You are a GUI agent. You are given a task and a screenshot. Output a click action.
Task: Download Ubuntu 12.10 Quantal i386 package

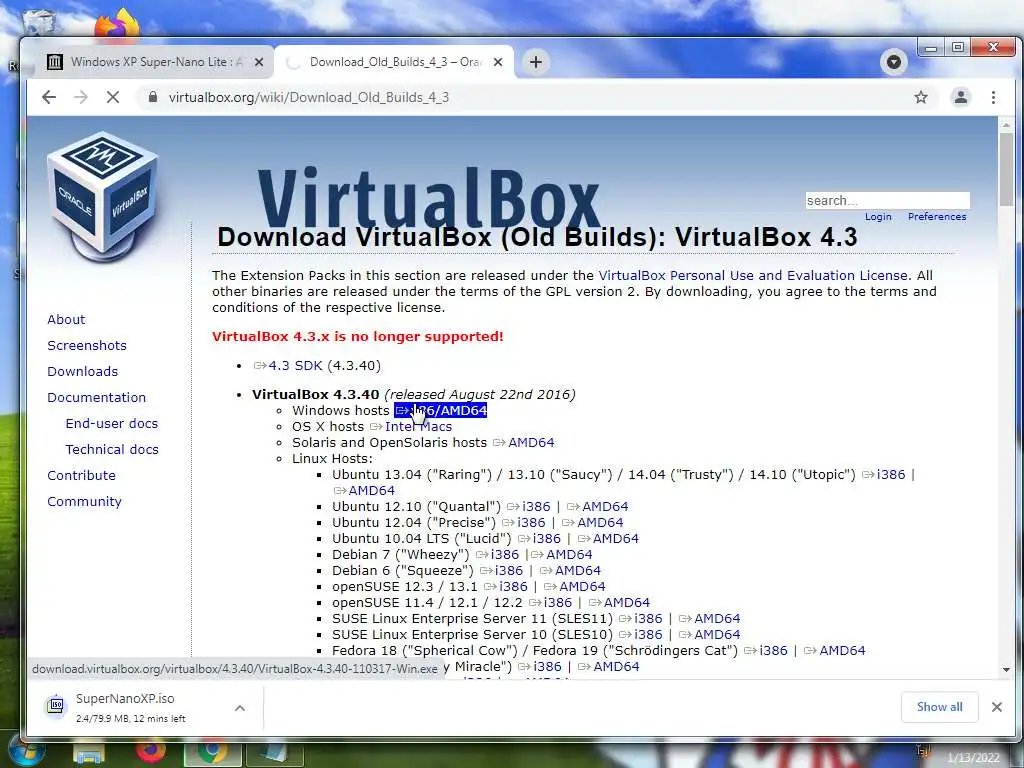coord(528,507)
